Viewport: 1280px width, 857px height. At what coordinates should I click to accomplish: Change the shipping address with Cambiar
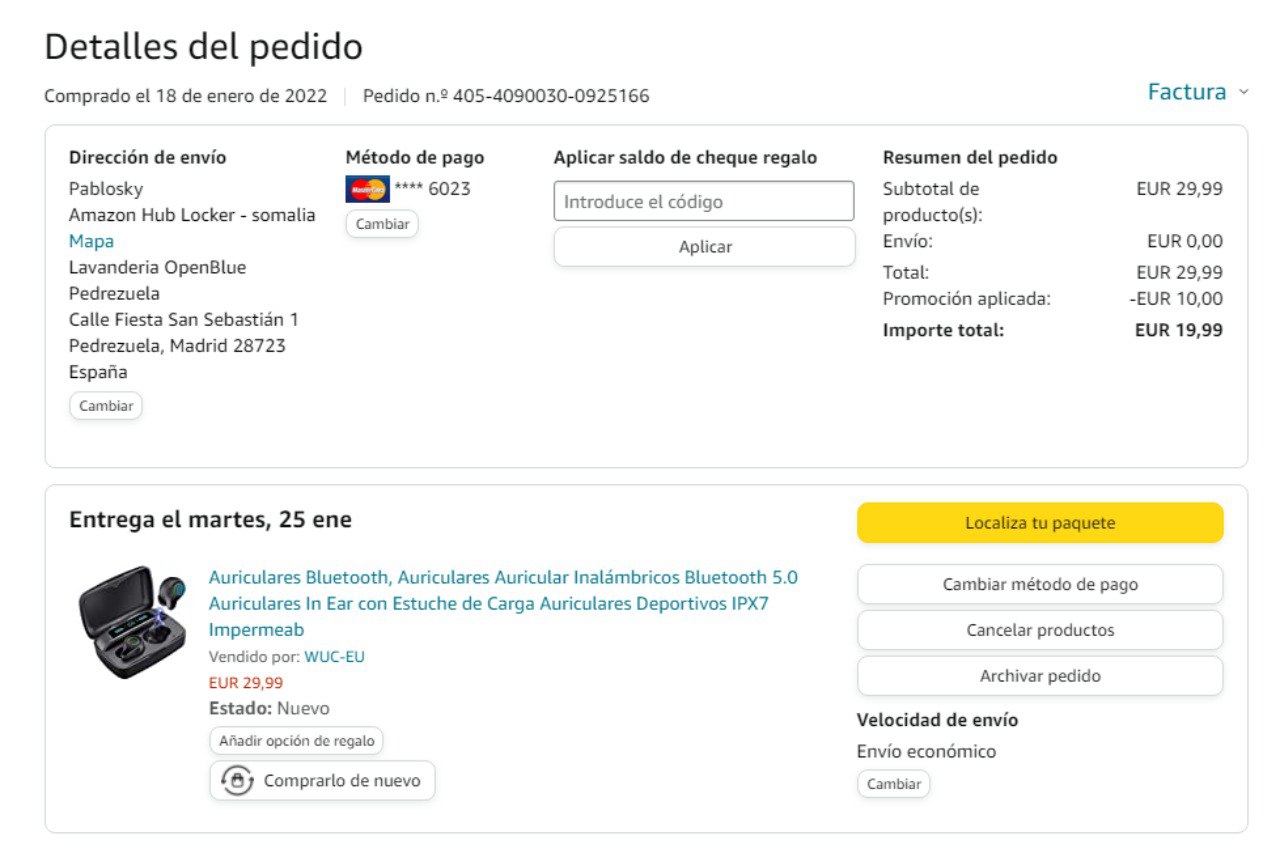point(106,406)
